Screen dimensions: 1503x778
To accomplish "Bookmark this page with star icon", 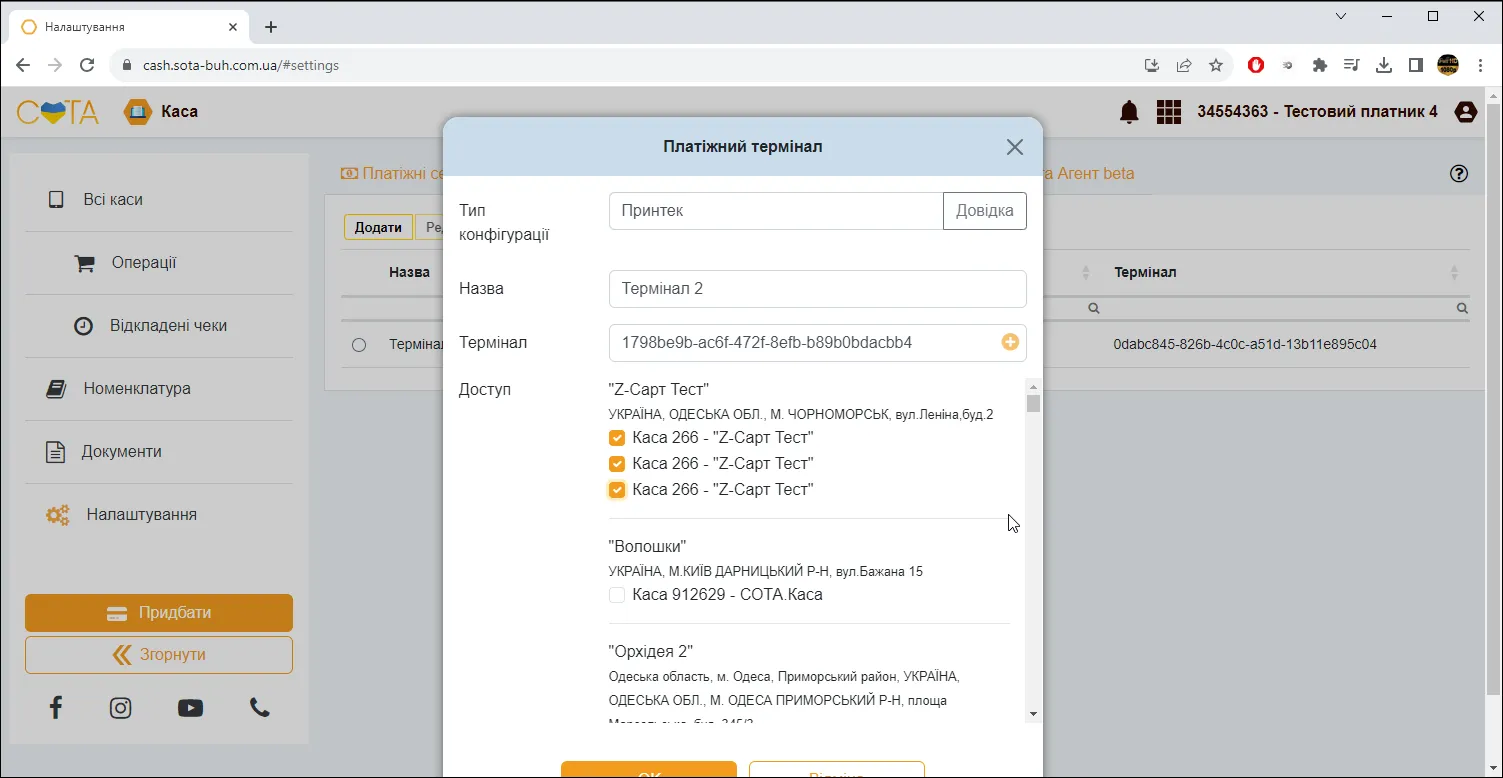I will click(x=1216, y=65).
